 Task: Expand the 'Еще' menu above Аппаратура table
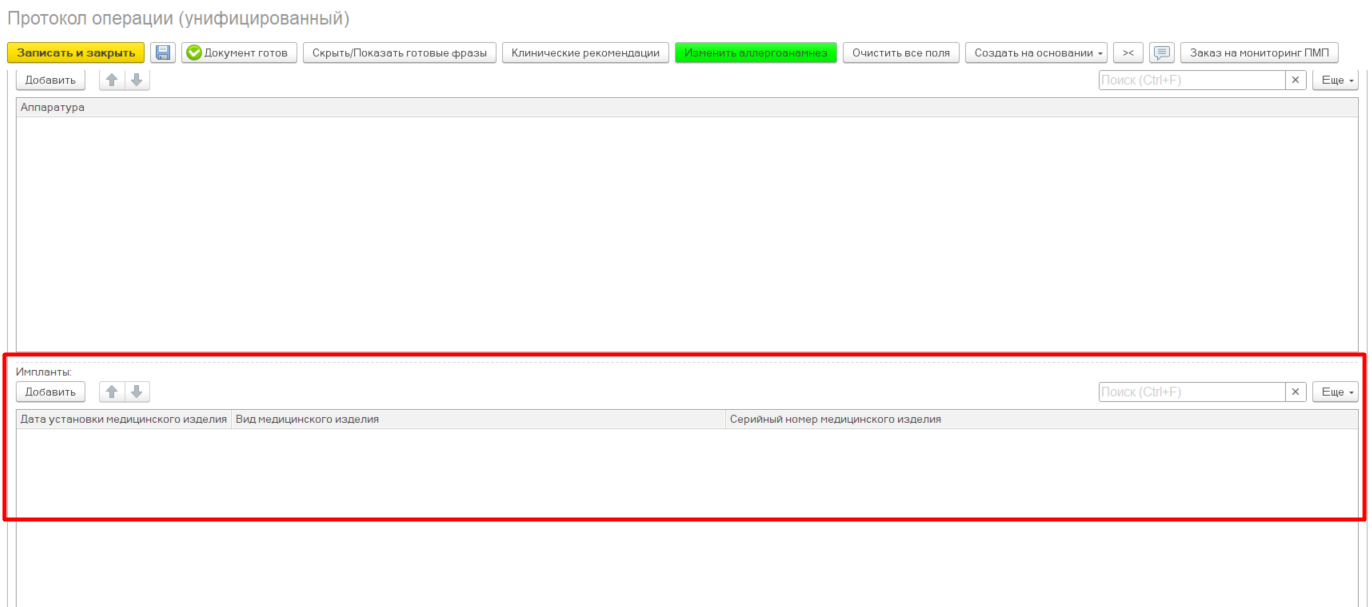1335,80
